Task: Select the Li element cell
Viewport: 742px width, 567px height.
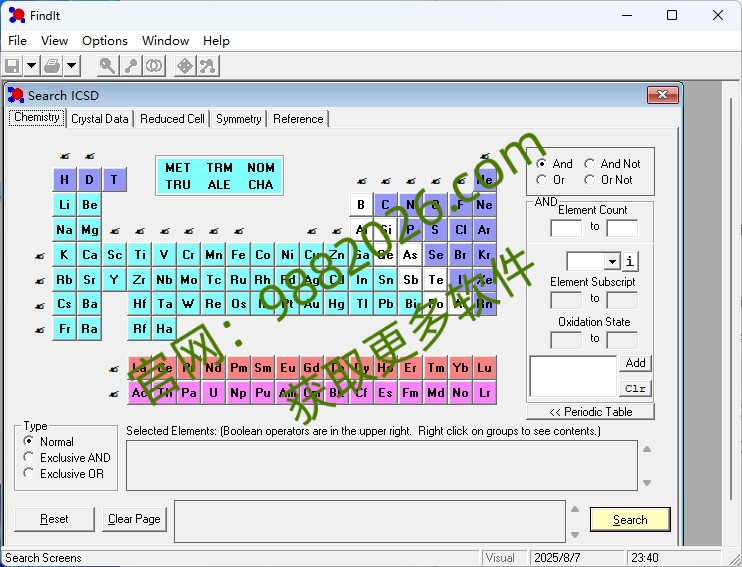Action: (x=65, y=205)
